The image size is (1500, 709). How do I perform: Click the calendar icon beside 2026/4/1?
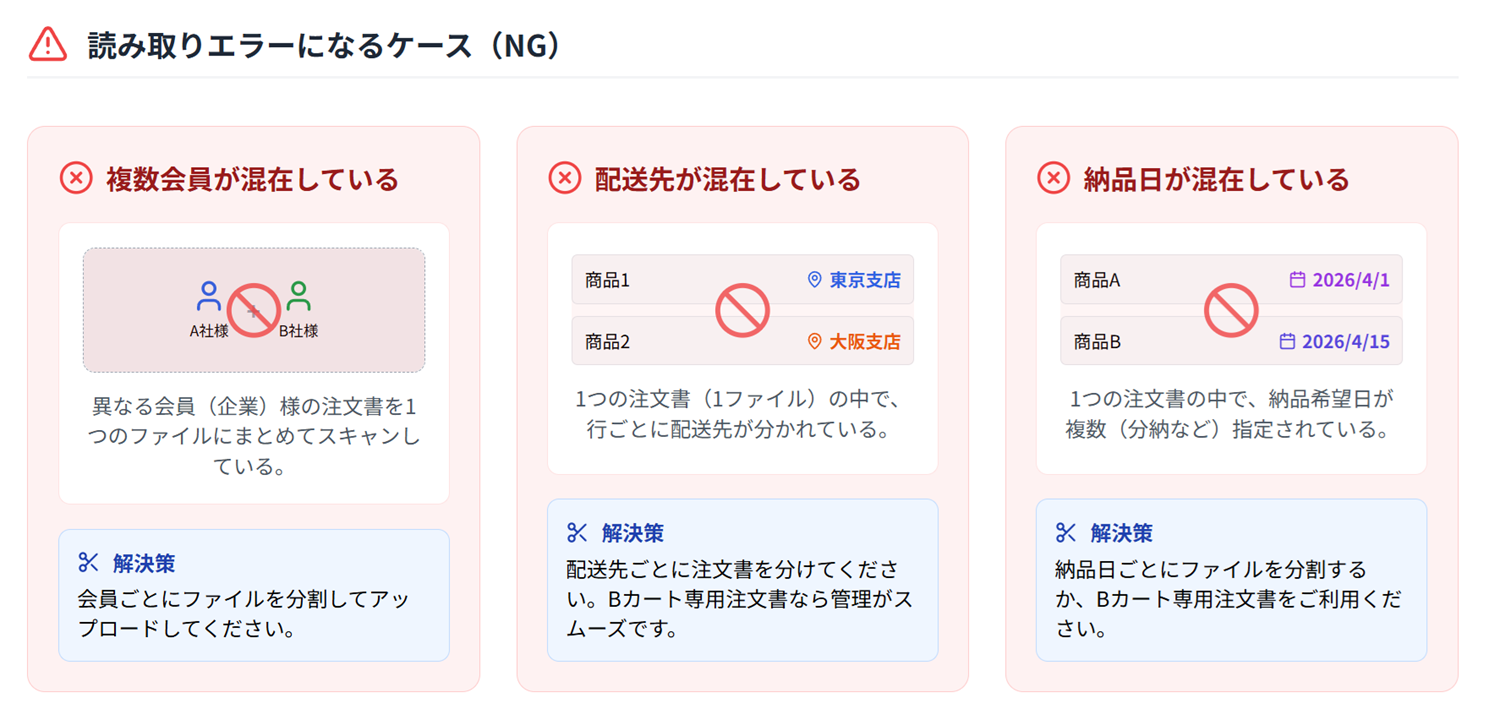(1297, 280)
